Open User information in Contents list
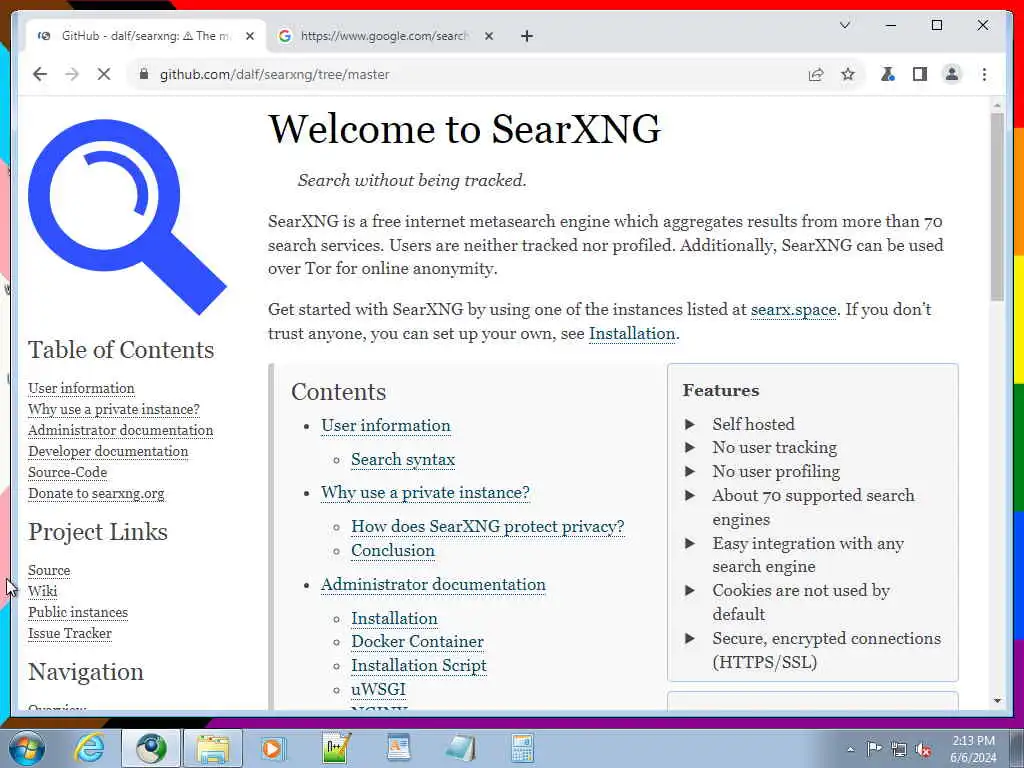Image resolution: width=1024 pixels, height=768 pixels. tap(386, 426)
